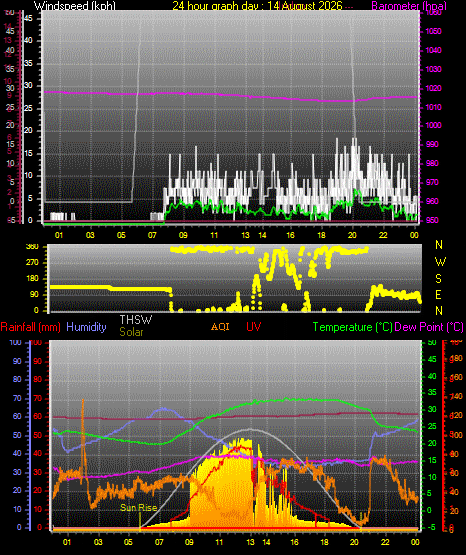The width and height of the screenshot is (466, 555).
Task: Select the AQI legend label
Action: (x=220, y=327)
